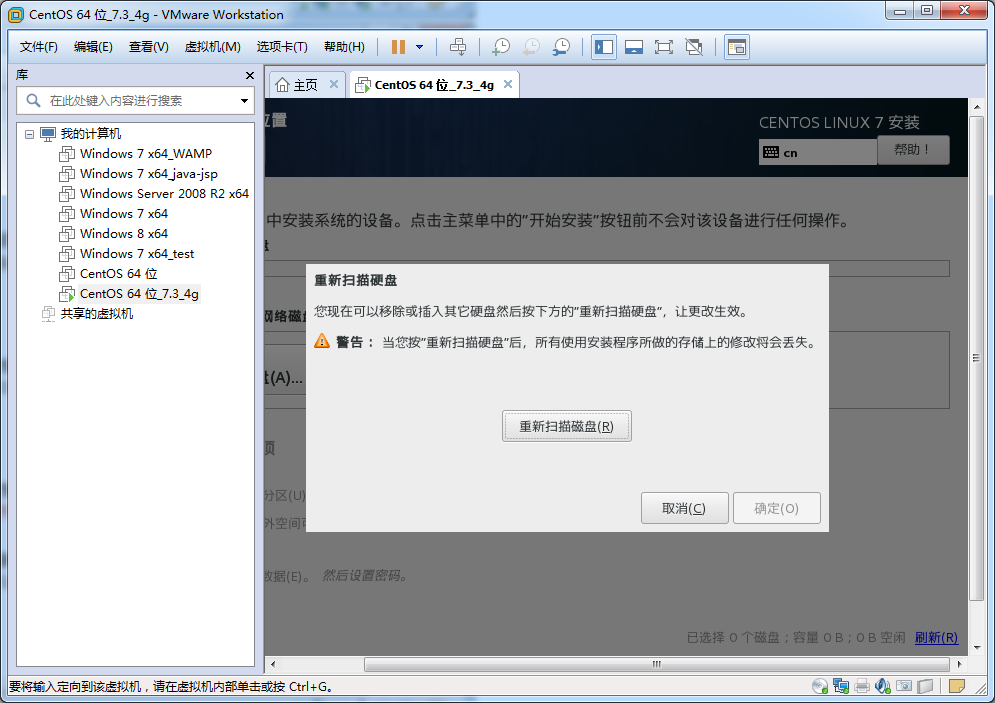Click the keyboard icon beside cn
Image resolution: width=995 pixels, height=703 pixels.
tap(771, 152)
